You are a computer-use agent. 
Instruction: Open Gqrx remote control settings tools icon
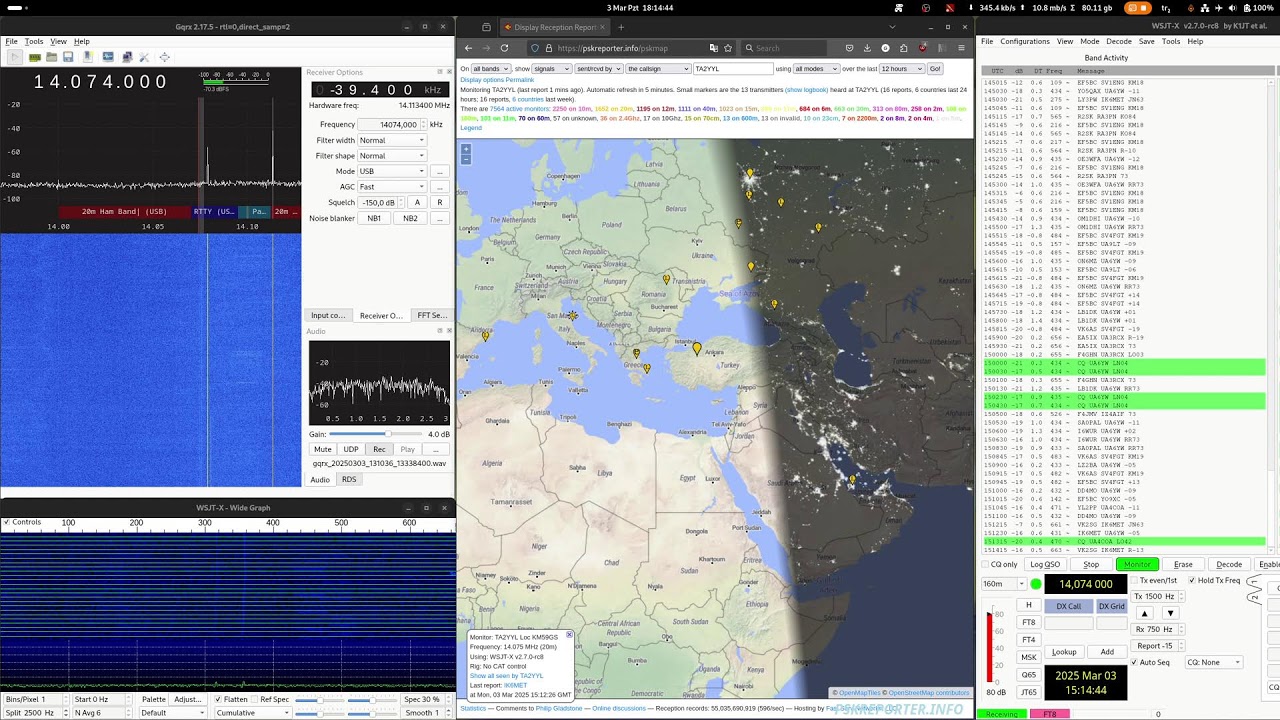point(144,57)
